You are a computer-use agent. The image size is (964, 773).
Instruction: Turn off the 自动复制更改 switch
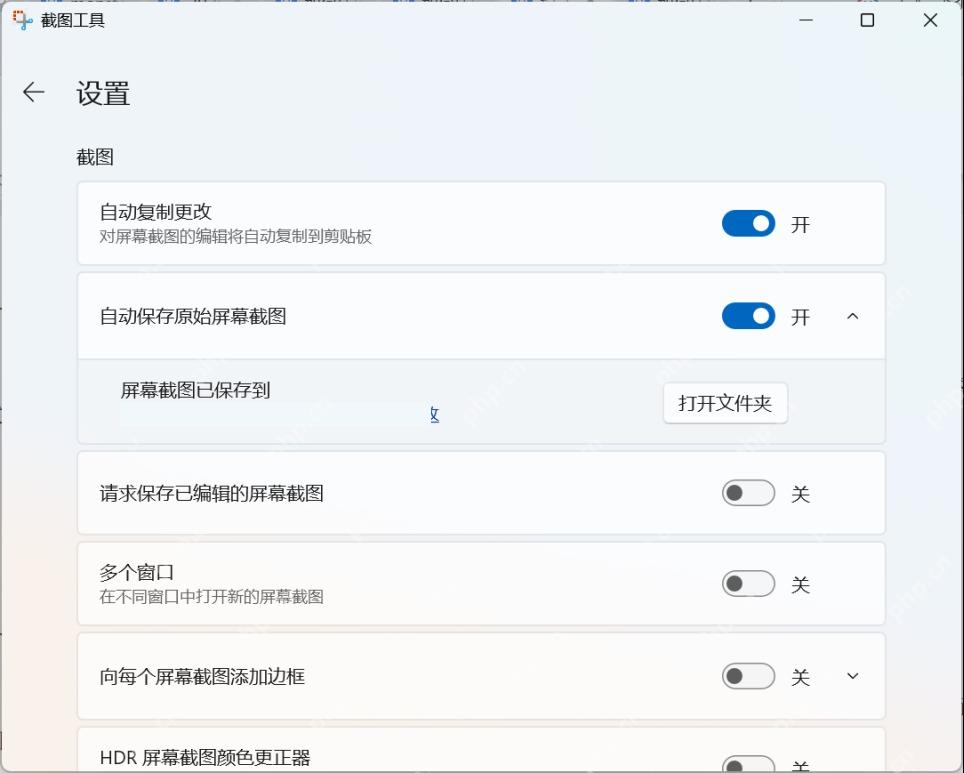point(748,224)
